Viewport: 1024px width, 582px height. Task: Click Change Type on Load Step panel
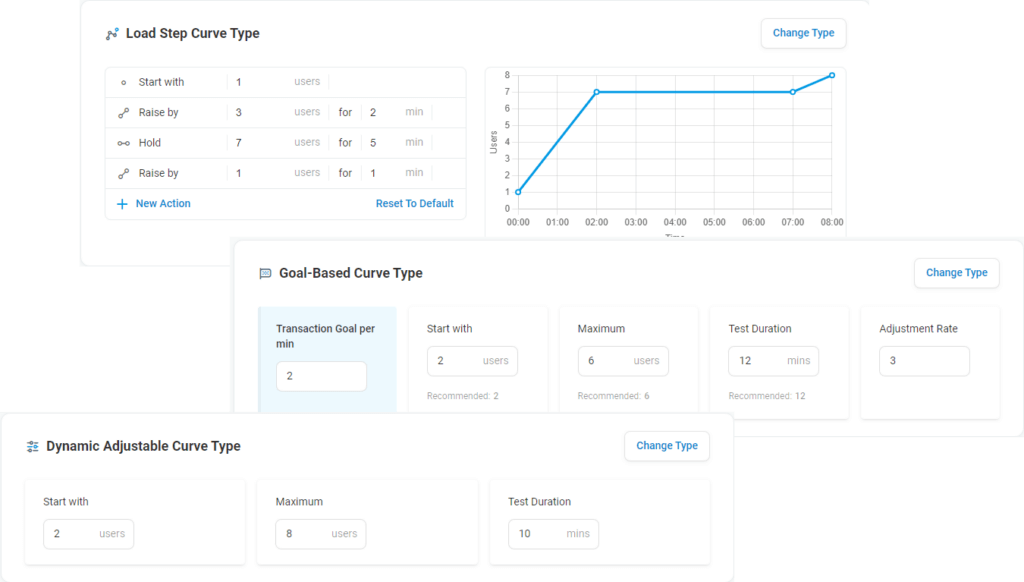pos(803,33)
